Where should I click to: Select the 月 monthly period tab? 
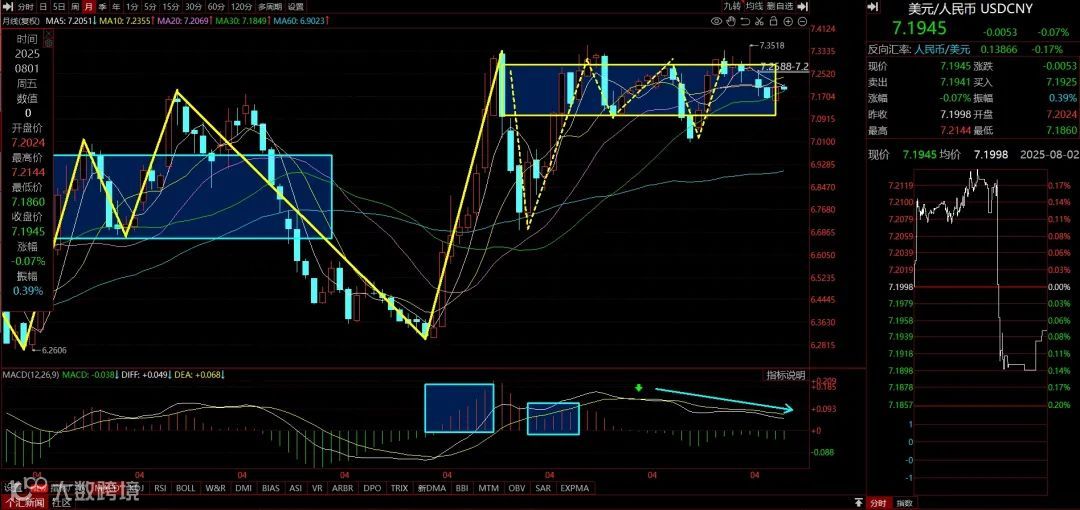click(x=88, y=7)
